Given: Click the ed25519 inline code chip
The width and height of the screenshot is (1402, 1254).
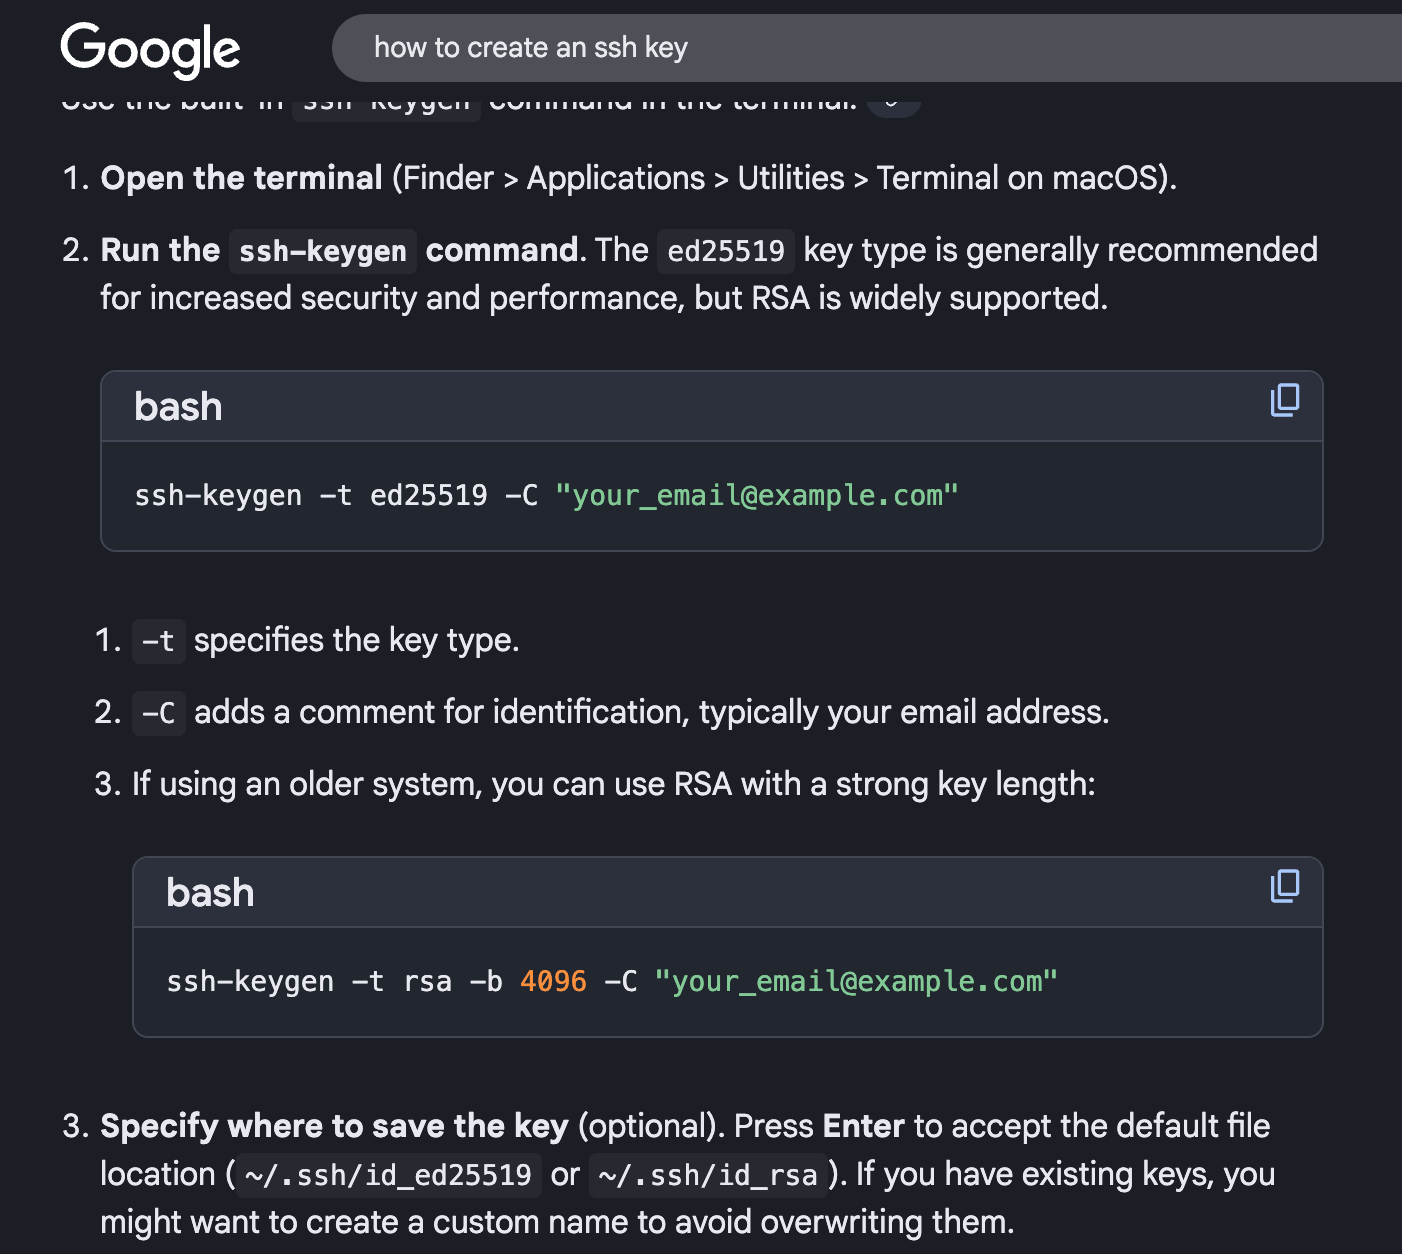Looking at the screenshot, I should point(725,251).
